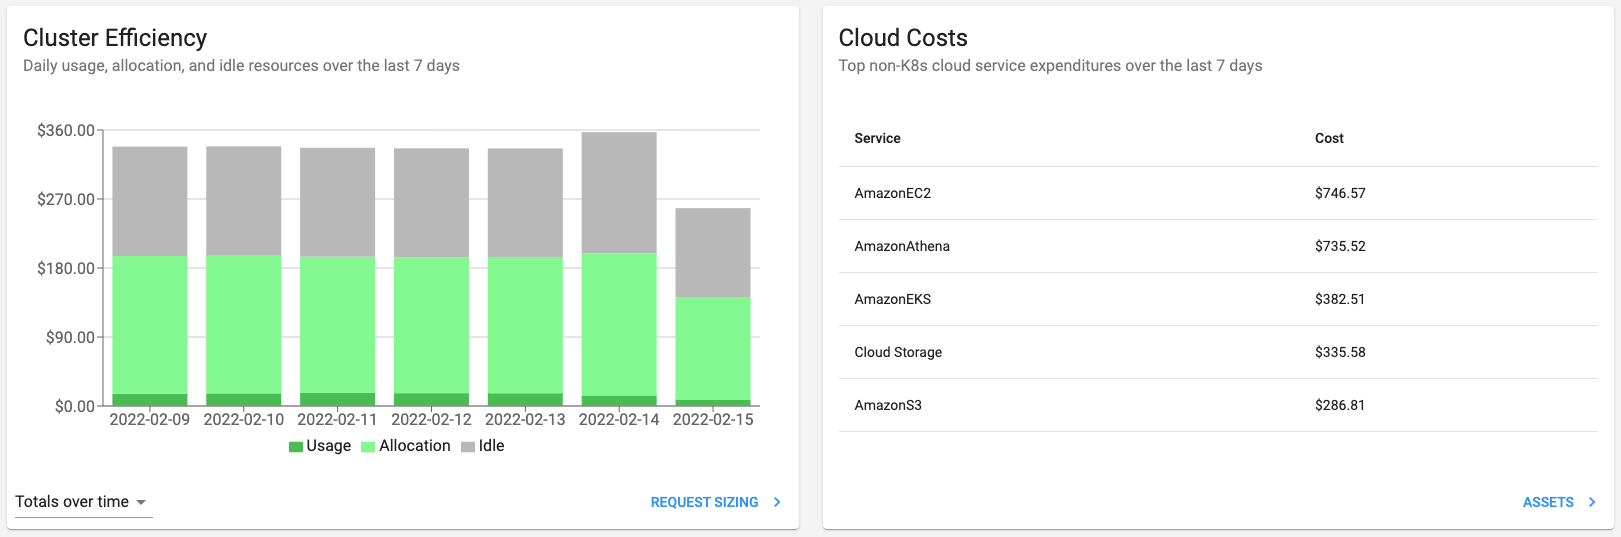The width and height of the screenshot is (1621, 537).
Task: Click the Cost column header
Action: (1329, 138)
